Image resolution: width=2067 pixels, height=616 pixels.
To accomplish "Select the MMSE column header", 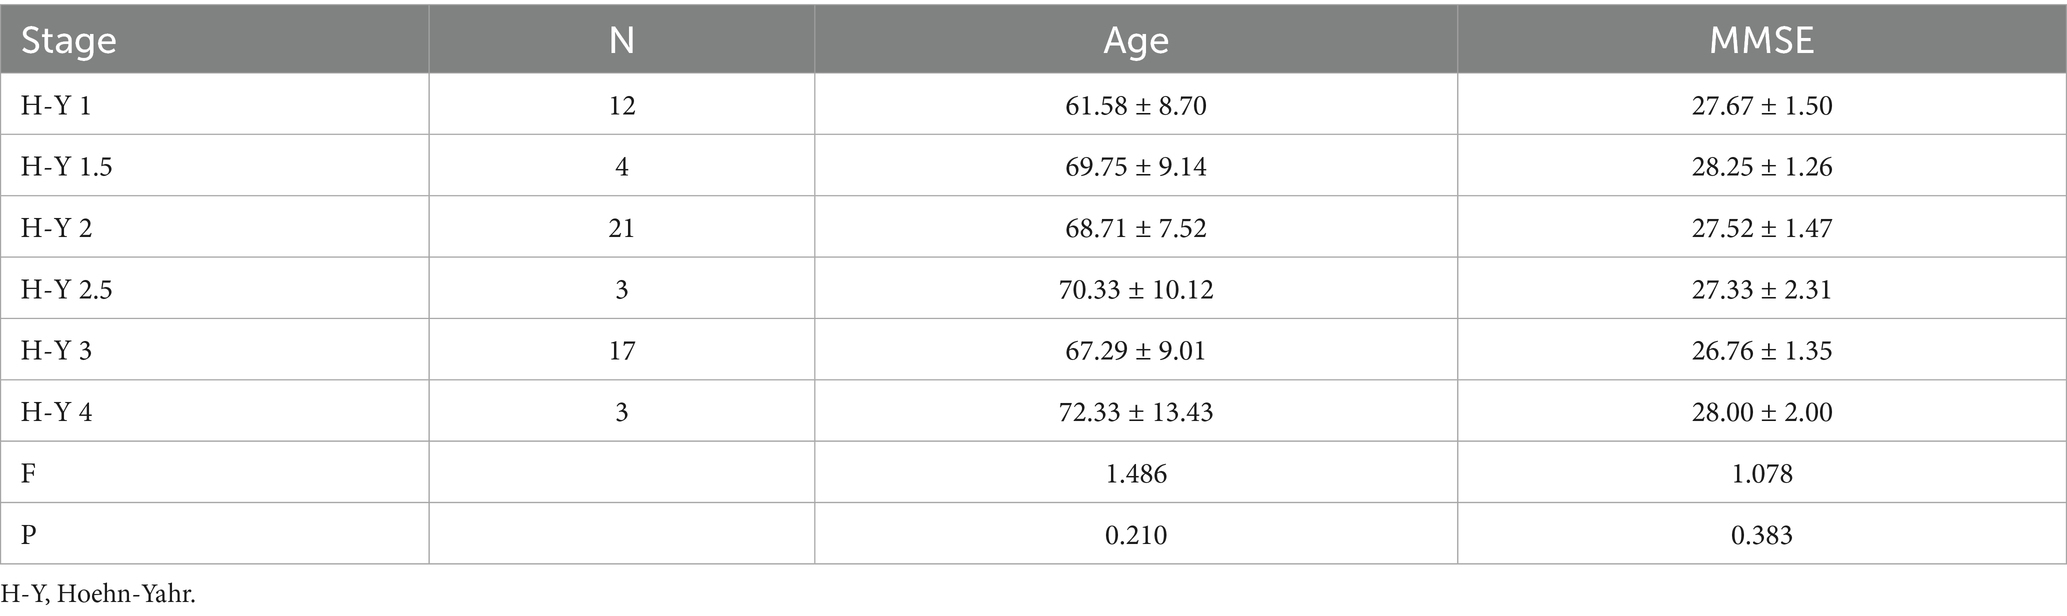I will [1761, 40].
